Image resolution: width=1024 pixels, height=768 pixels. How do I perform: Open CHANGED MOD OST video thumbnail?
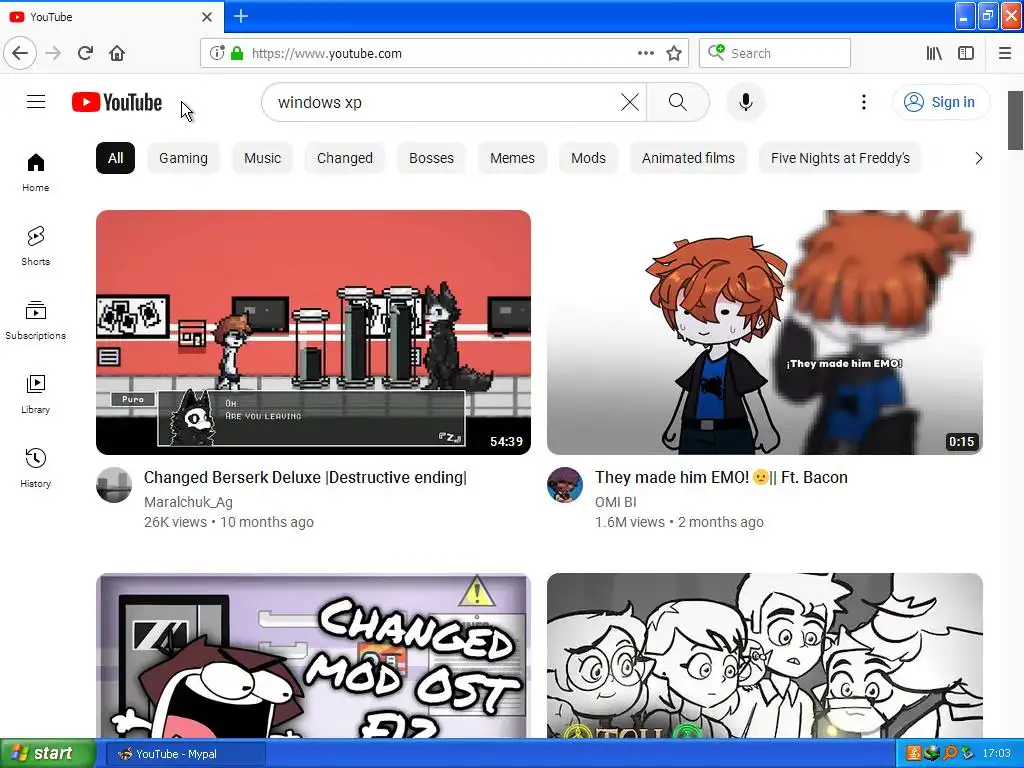tap(313, 656)
